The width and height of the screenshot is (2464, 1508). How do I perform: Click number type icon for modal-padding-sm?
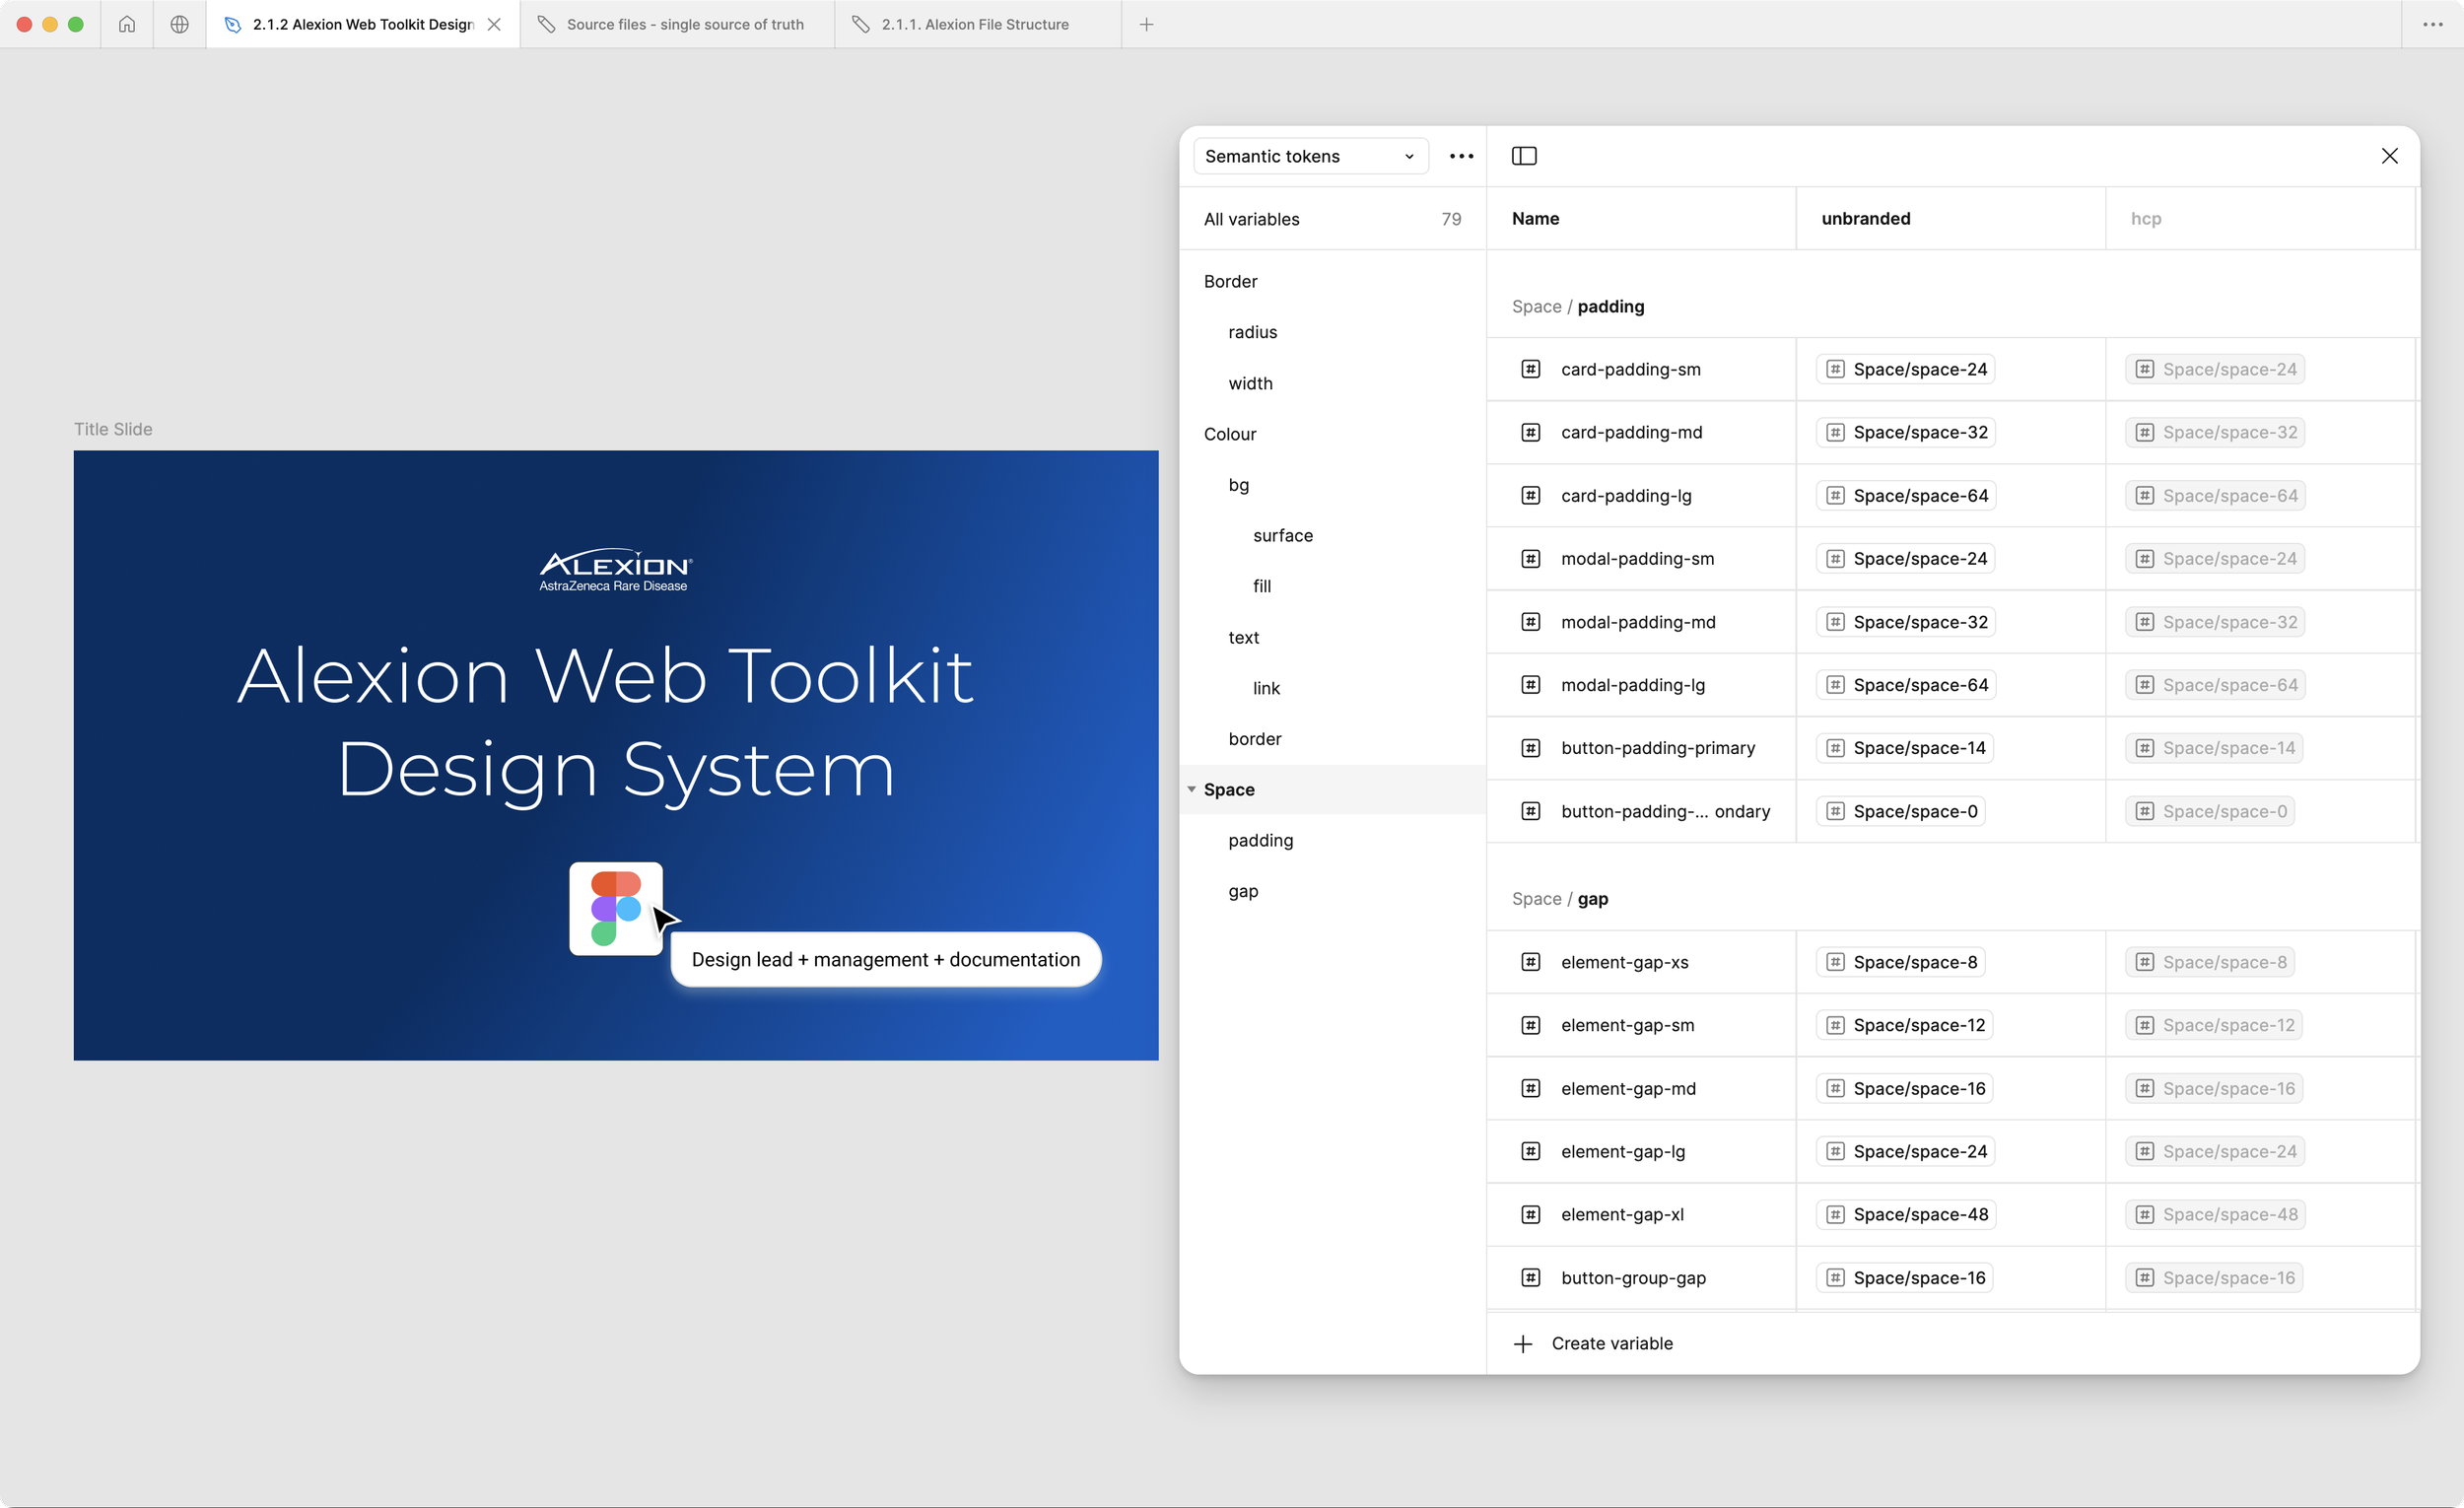[x=1530, y=559]
